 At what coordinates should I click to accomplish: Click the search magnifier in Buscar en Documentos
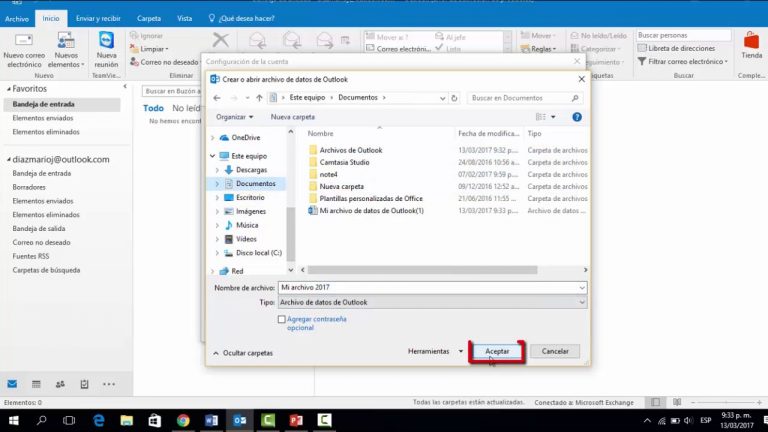pyautogui.click(x=575, y=98)
